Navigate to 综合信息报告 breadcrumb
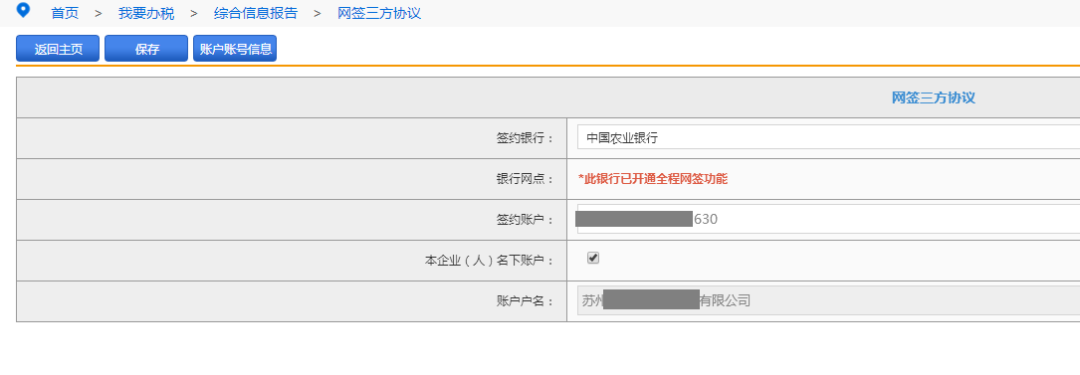The height and width of the screenshot is (375, 1080). pyautogui.click(x=256, y=13)
